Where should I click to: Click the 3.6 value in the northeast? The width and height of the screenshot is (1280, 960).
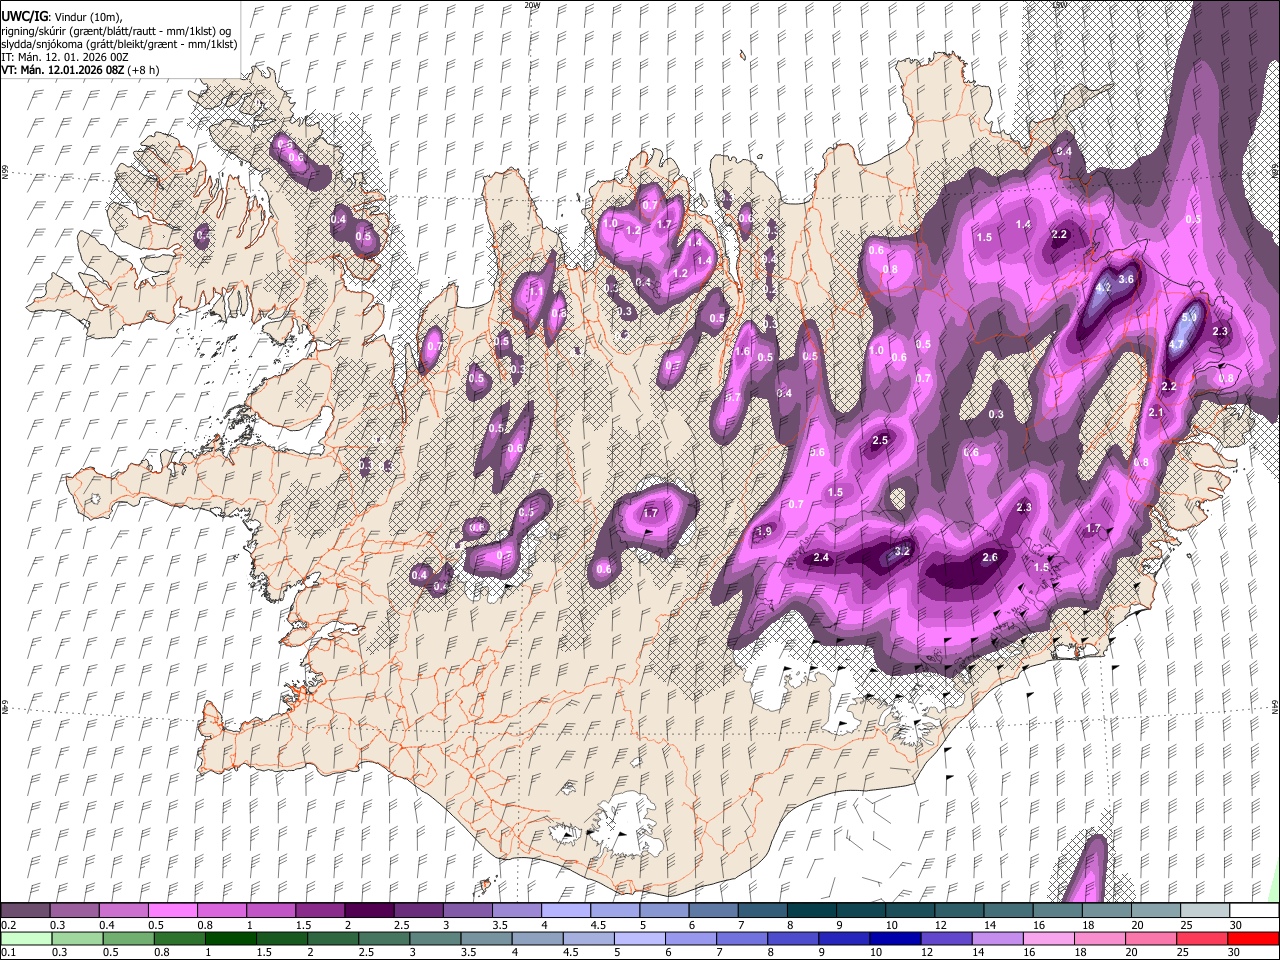point(1126,279)
